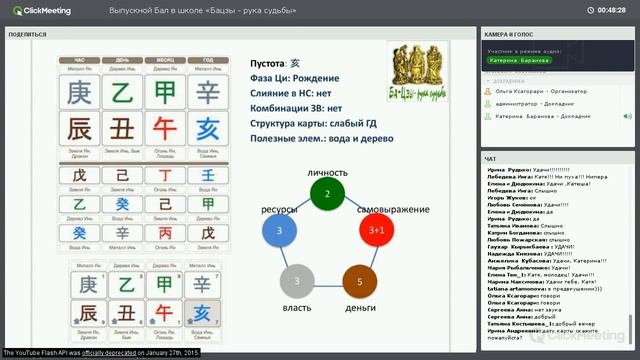Image resolution: width=640 pixels, height=360 pixels.
Task: Click the green личность circle showing 2
Action: coord(327,194)
